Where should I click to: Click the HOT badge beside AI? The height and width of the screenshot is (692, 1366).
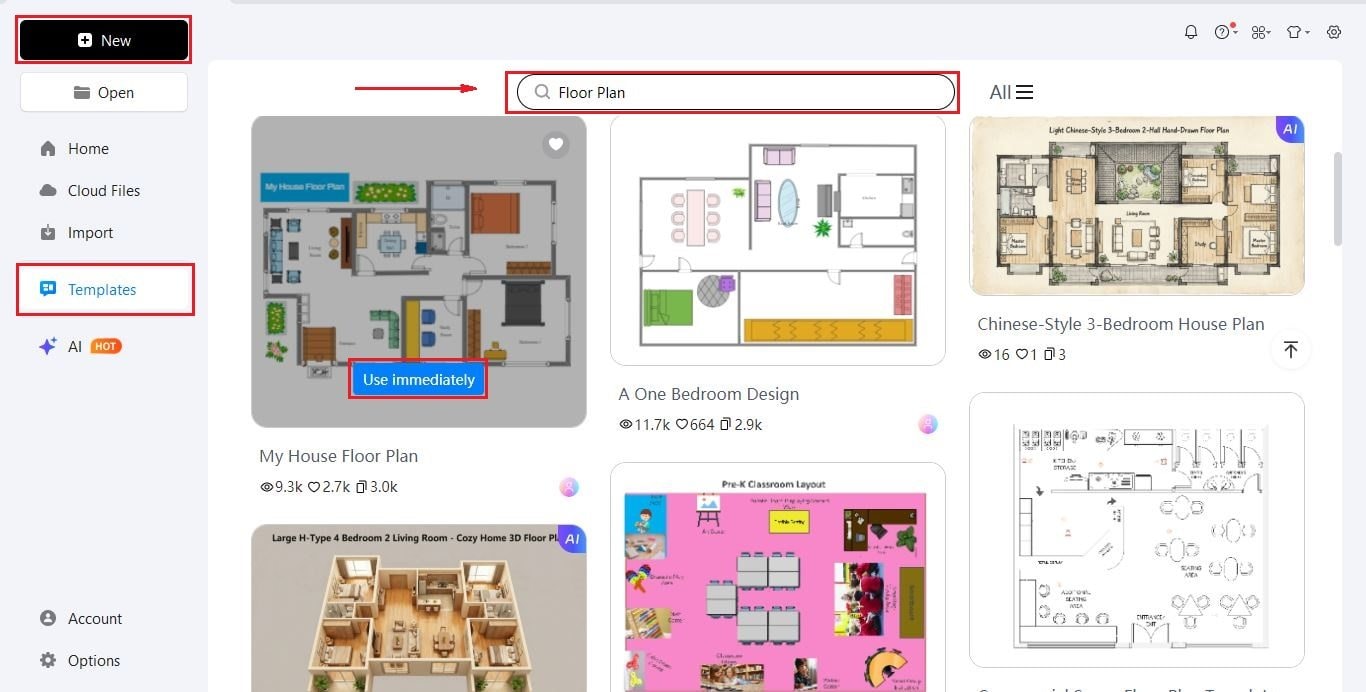click(x=106, y=346)
